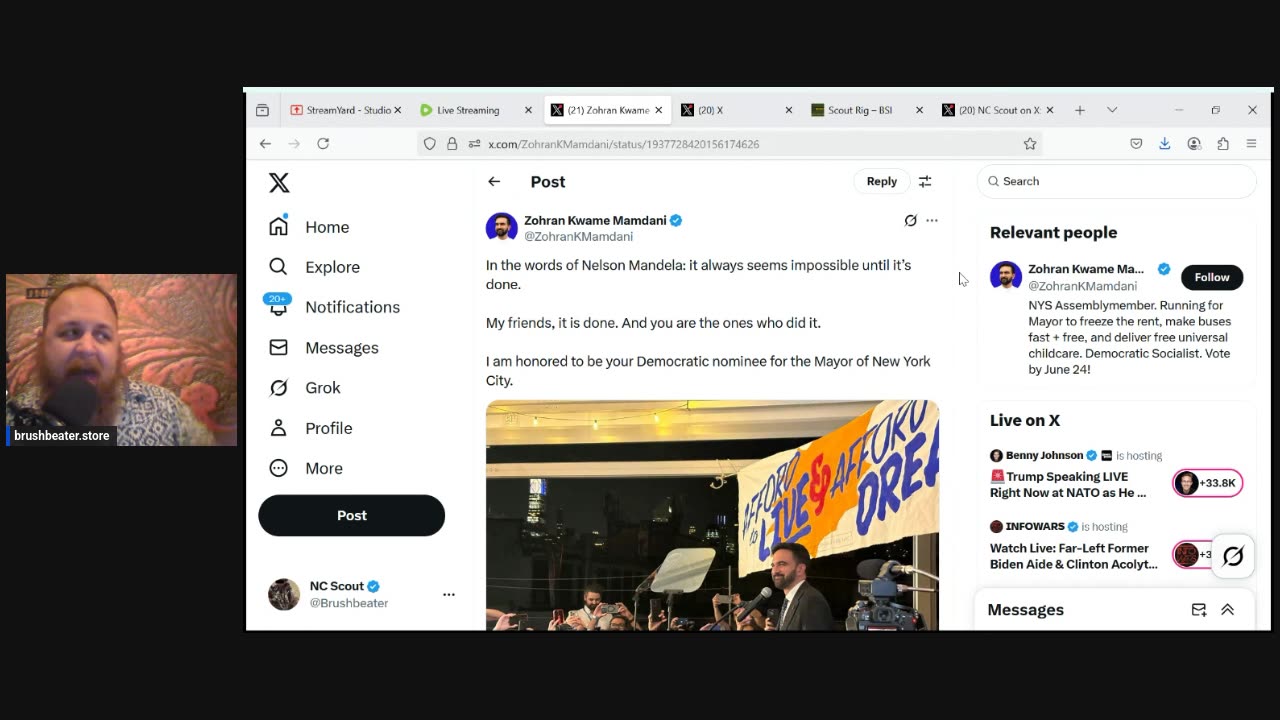Screen dimensions: 1280x720
Task: Click the site lock icon
Action: click(452, 144)
